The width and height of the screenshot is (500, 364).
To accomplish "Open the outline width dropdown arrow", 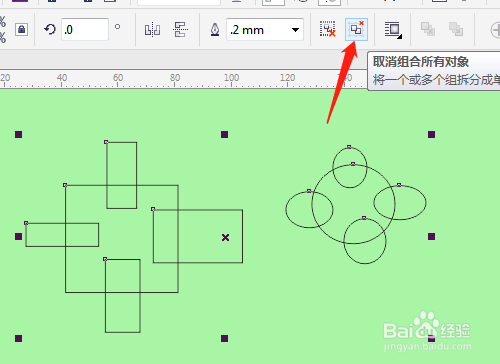I will (295, 30).
